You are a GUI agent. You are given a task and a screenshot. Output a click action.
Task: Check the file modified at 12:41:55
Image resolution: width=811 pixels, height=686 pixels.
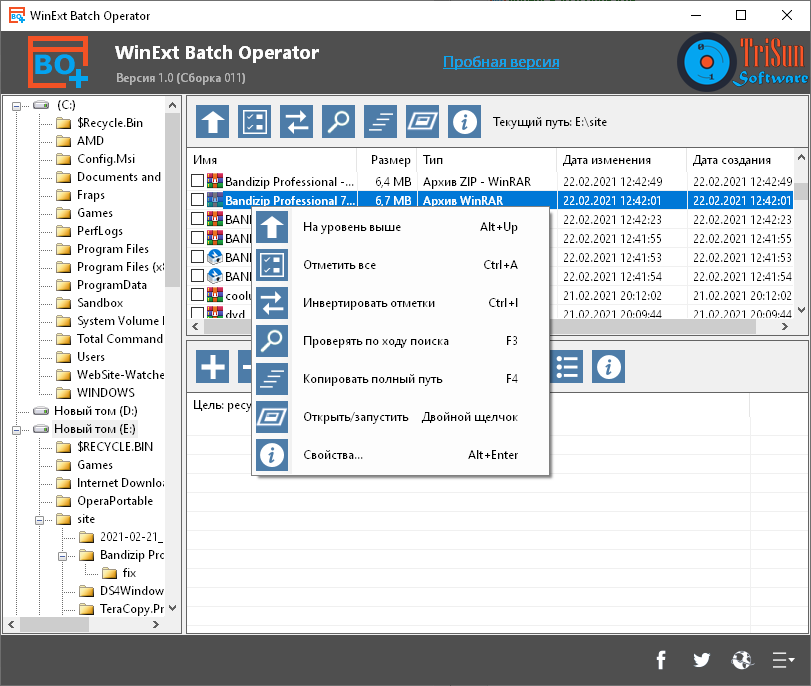pos(197,237)
